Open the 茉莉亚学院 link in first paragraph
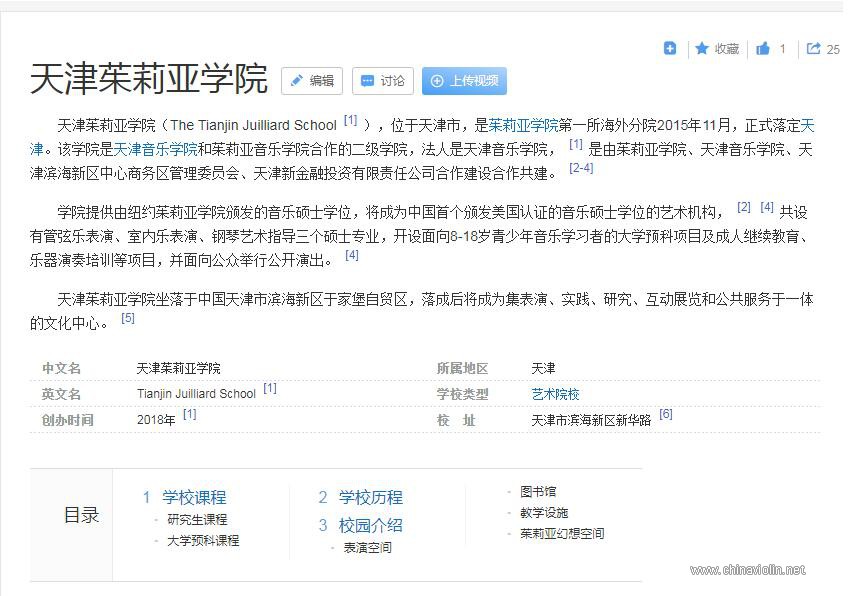 [523, 125]
